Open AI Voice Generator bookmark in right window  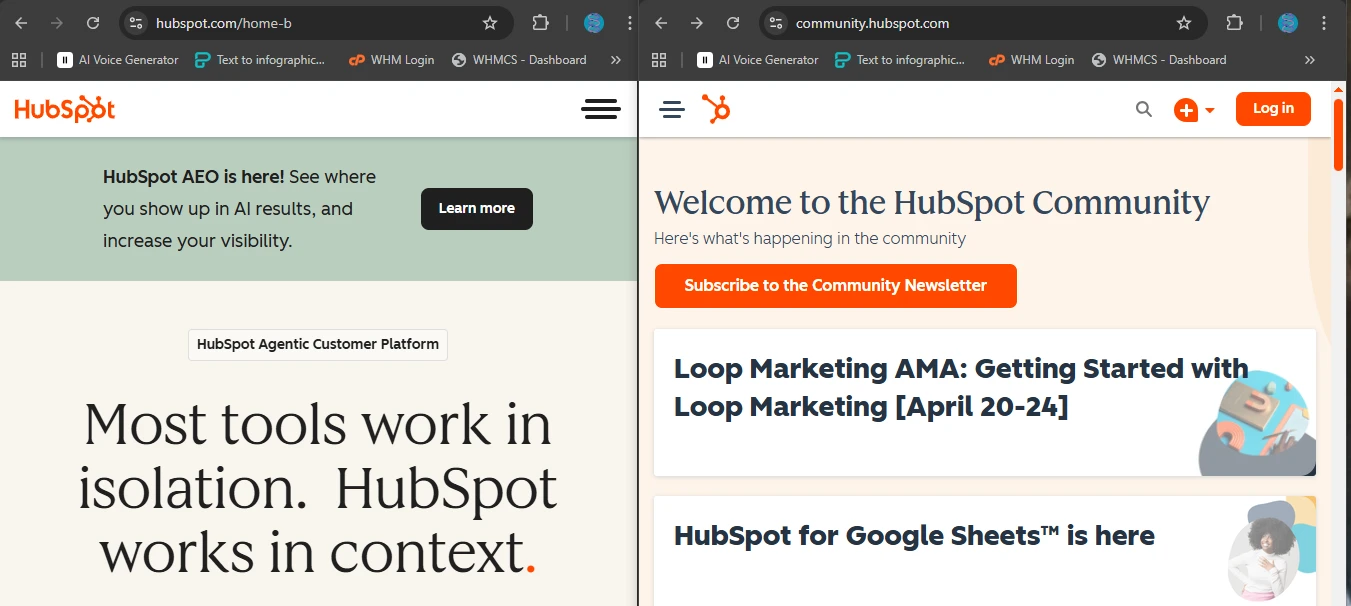[x=758, y=60]
